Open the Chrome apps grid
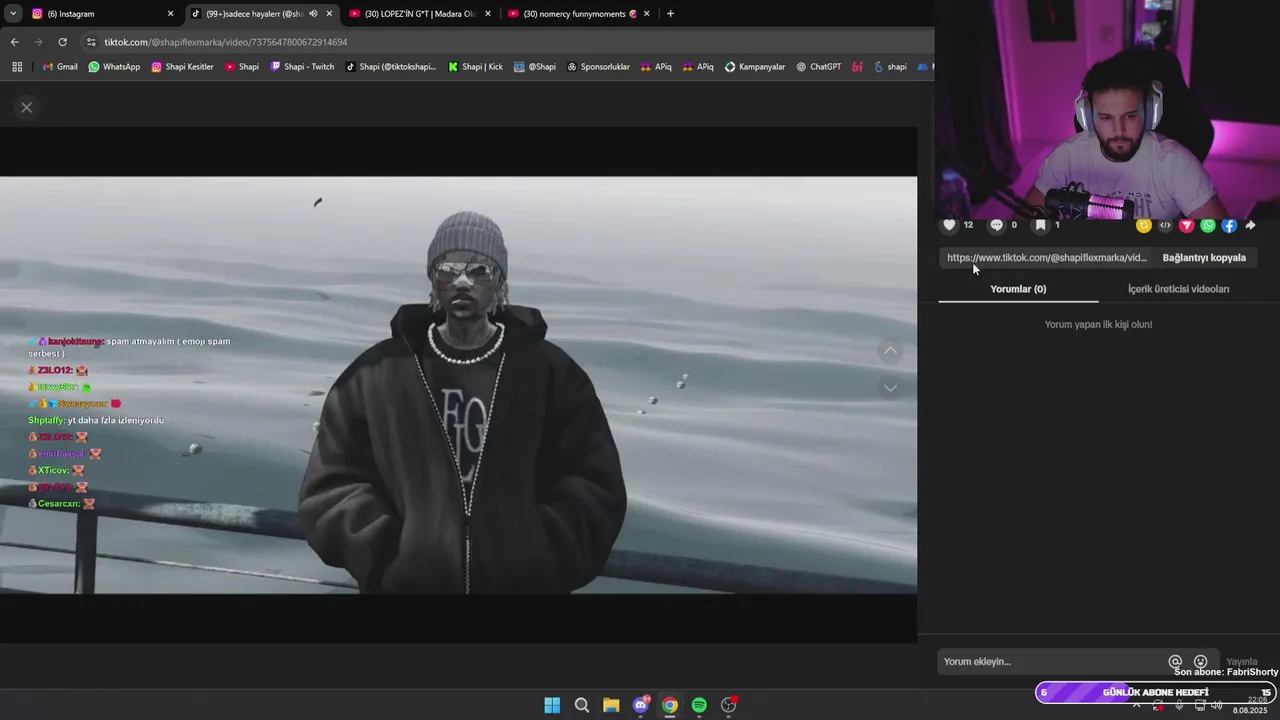Viewport: 1280px width, 720px height. click(17, 67)
